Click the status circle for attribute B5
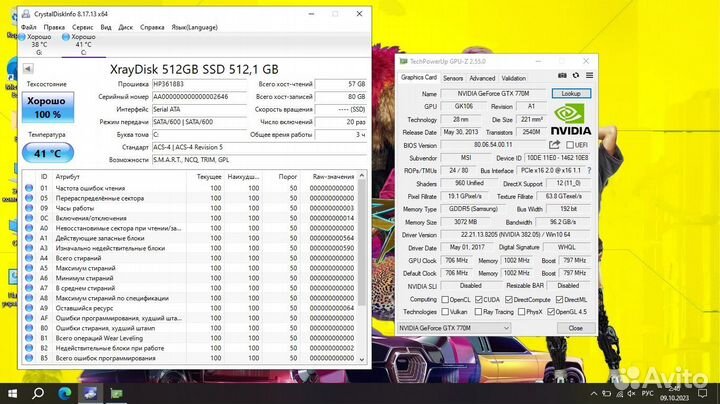 [x=29, y=358]
